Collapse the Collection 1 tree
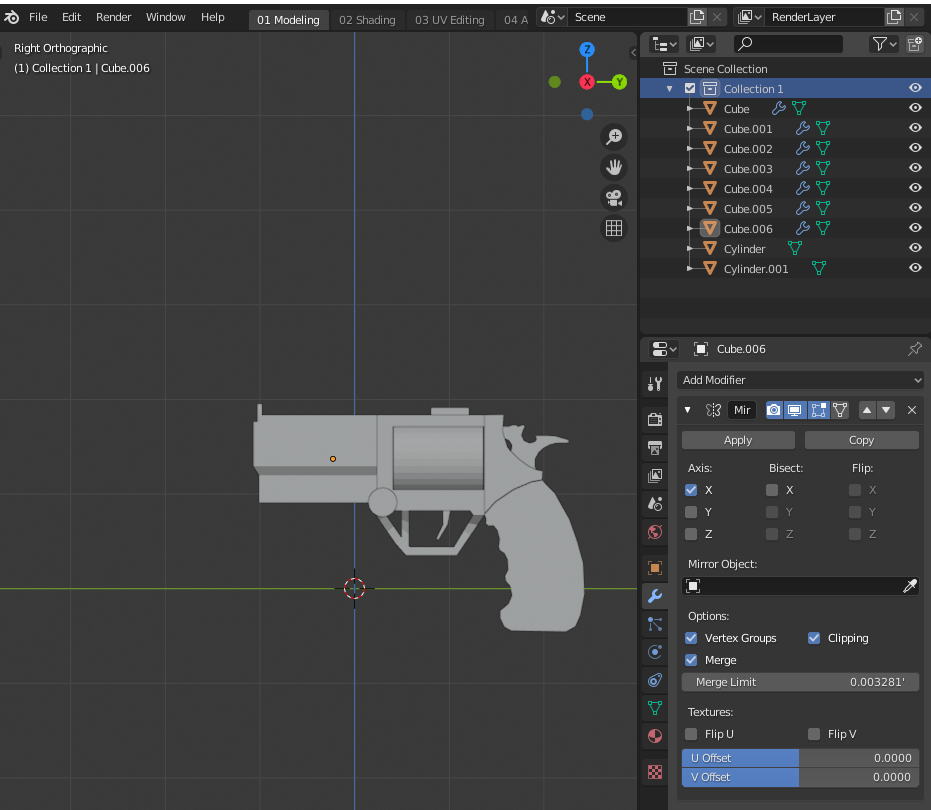This screenshot has height=810, width=931. 669,89
